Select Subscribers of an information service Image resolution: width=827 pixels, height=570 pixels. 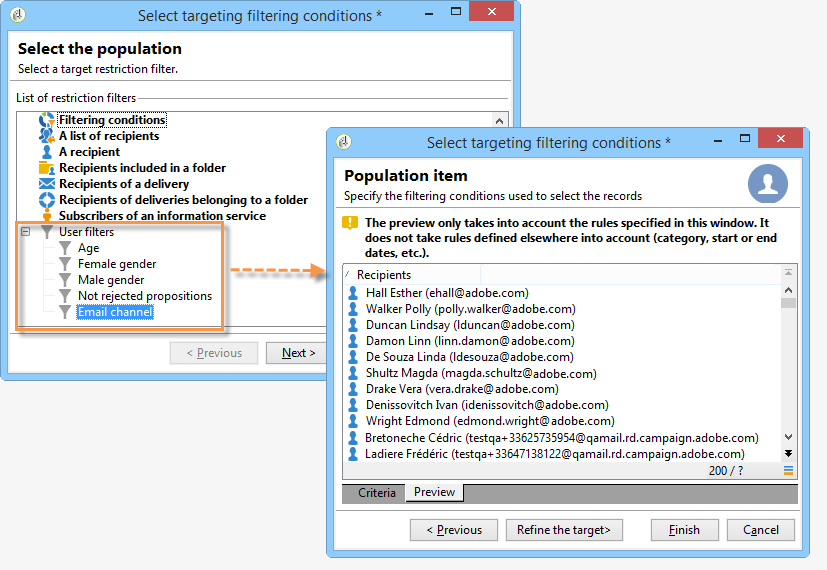162,216
